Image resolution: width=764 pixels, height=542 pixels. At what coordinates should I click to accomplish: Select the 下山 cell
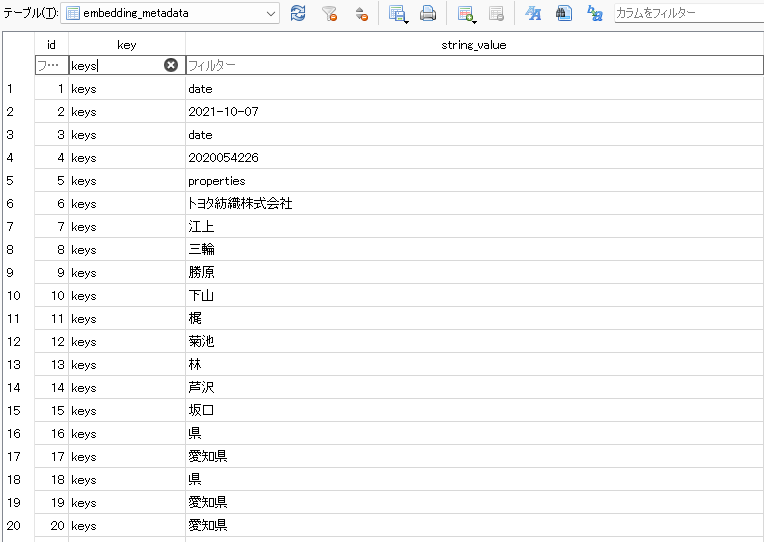pos(474,295)
